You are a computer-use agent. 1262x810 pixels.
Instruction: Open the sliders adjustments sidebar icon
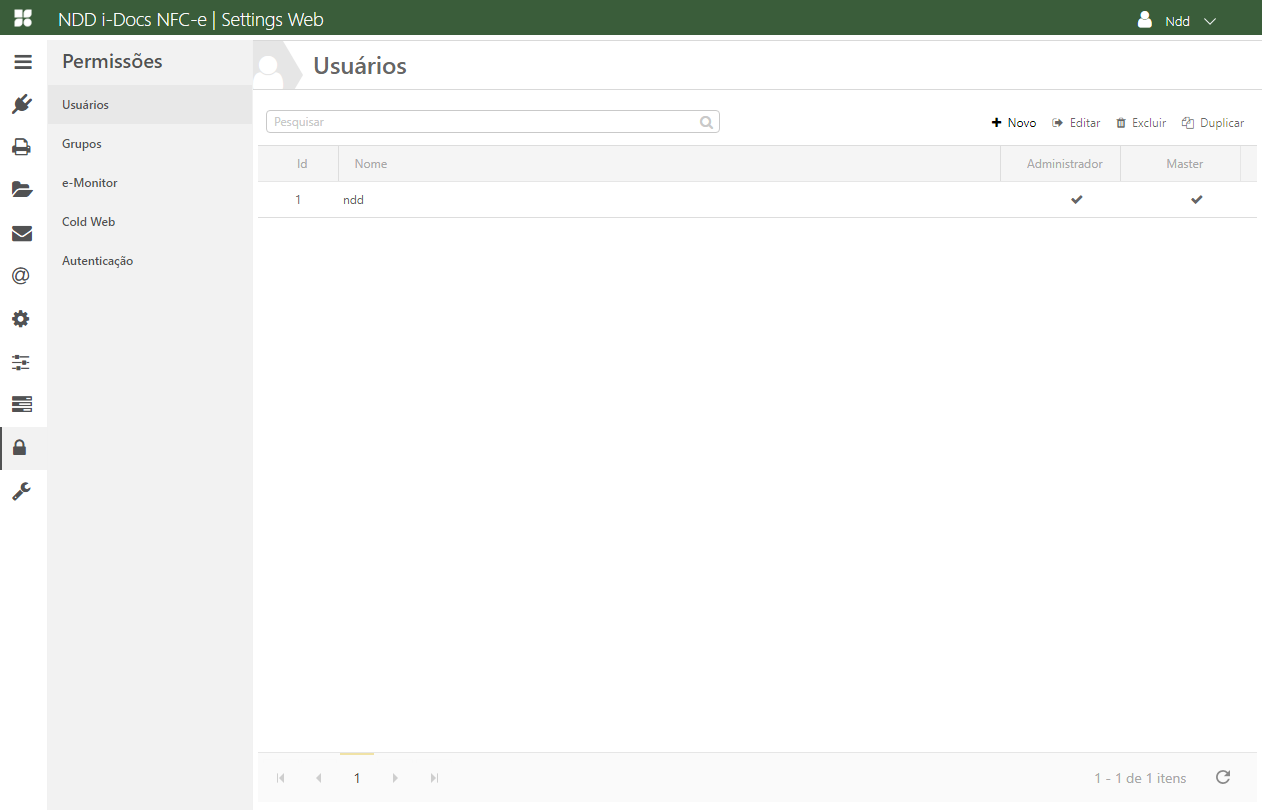click(x=21, y=362)
